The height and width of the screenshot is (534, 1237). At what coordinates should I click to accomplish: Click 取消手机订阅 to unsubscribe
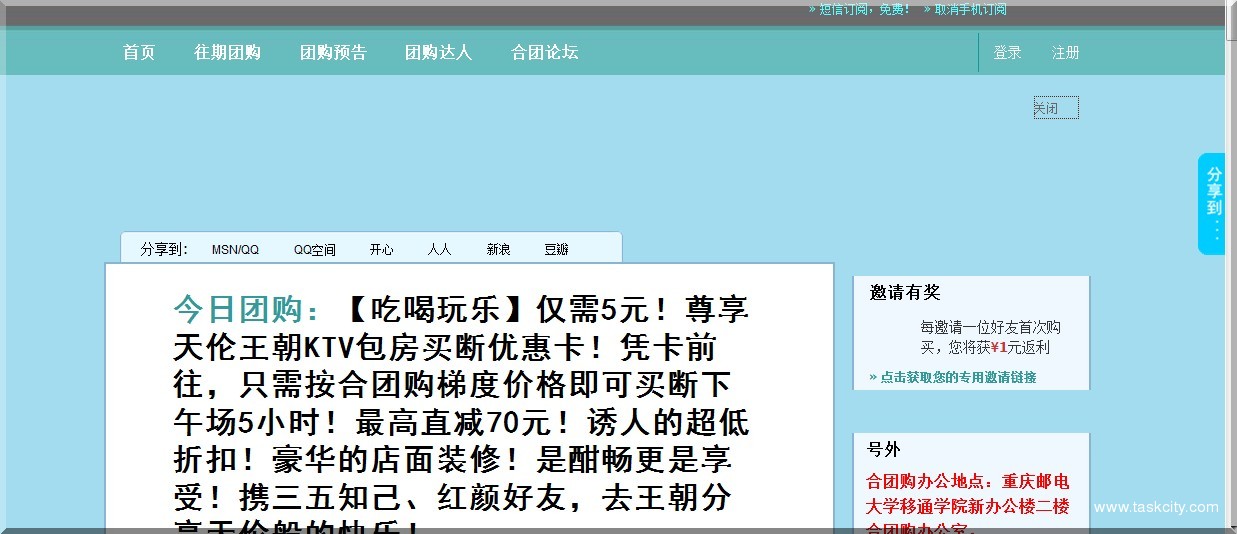pyautogui.click(x=964, y=9)
